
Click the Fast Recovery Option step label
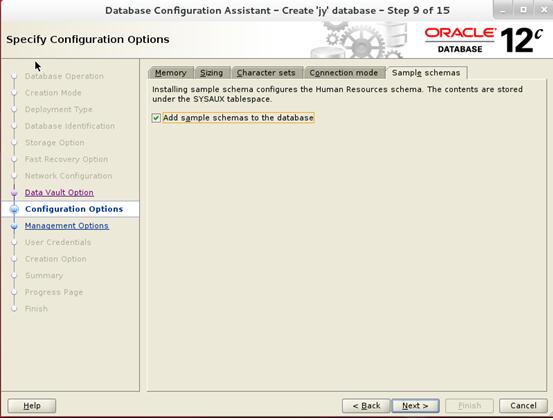point(66,159)
